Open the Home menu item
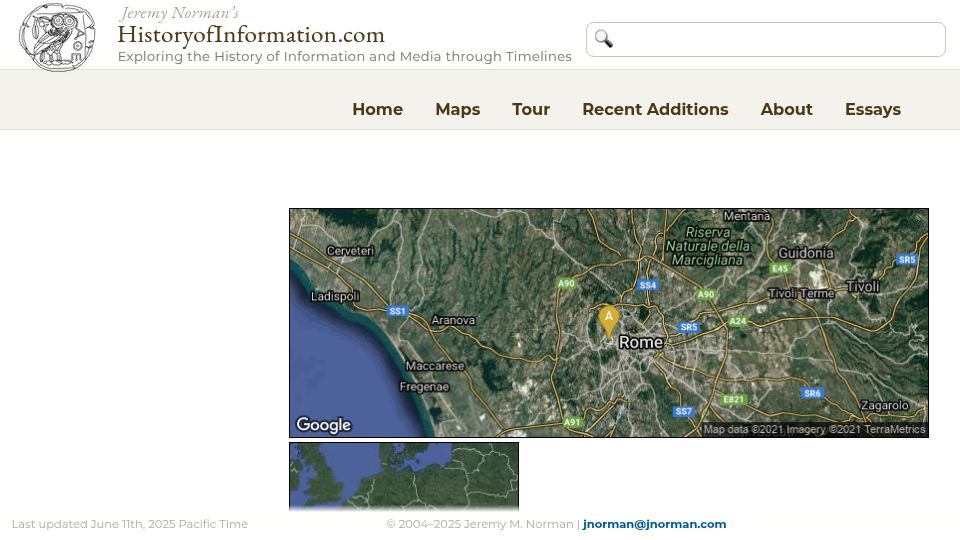The width and height of the screenshot is (960, 540). [377, 109]
